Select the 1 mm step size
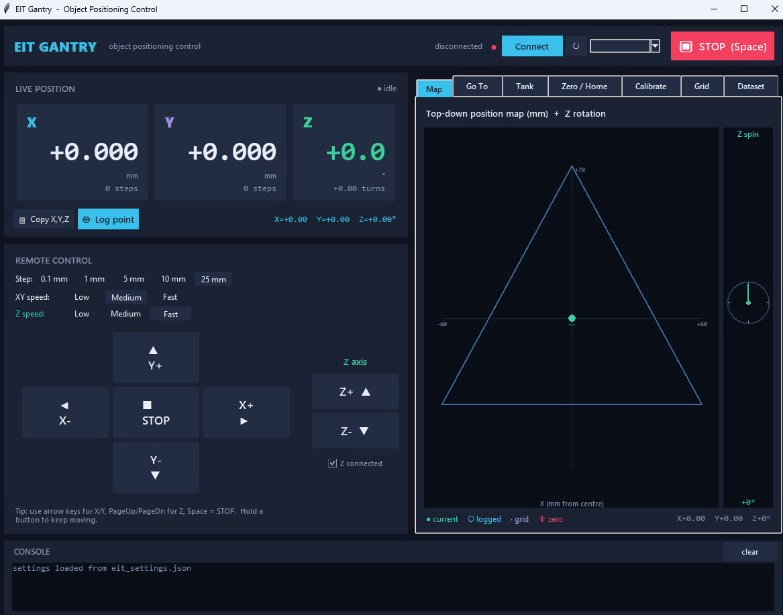 coord(94,279)
